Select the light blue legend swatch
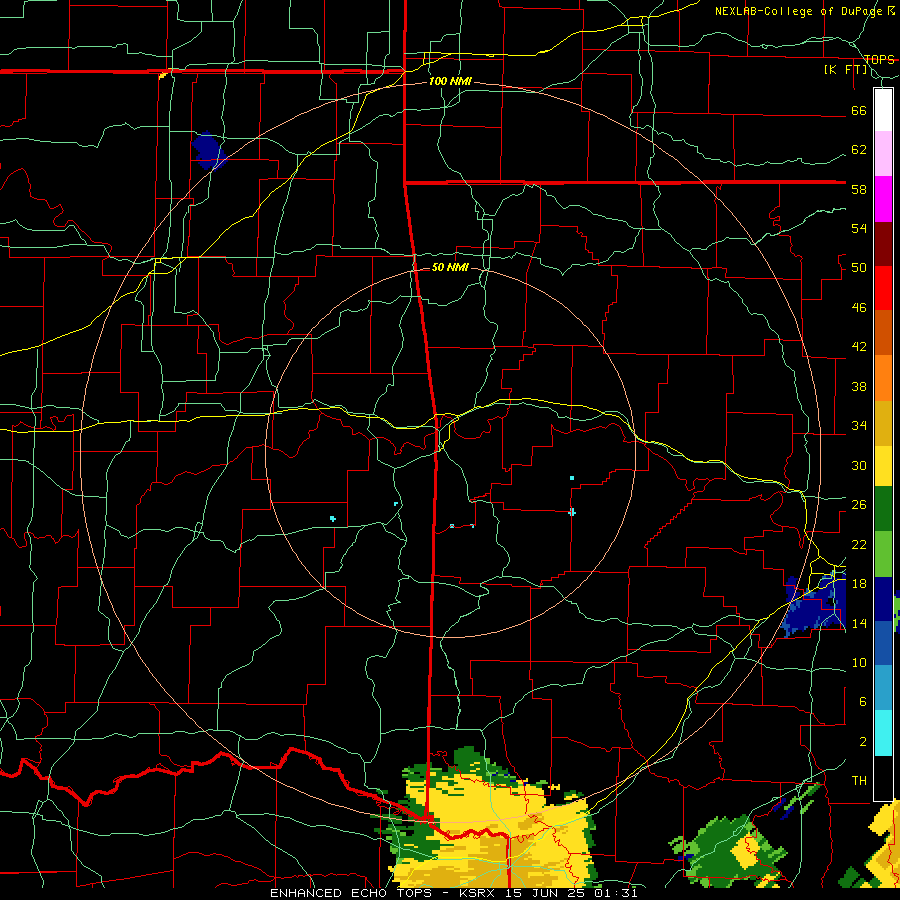This screenshot has width=900, height=900. (883, 688)
